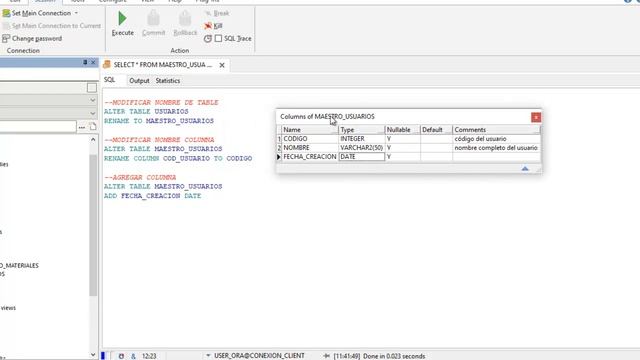640x360 pixels.
Task: Close the Columns of MAESTRO_USUARIOS popup
Action: coord(536,118)
